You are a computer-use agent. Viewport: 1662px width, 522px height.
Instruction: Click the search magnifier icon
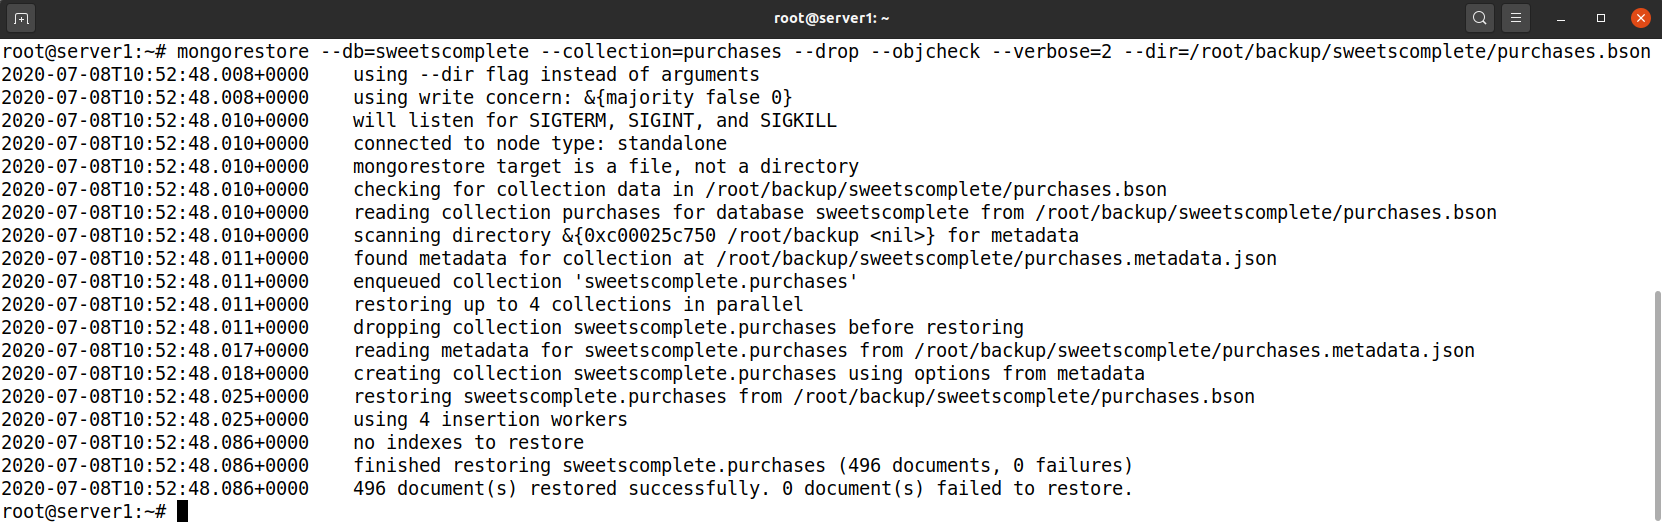pyautogui.click(x=1480, y=18)
